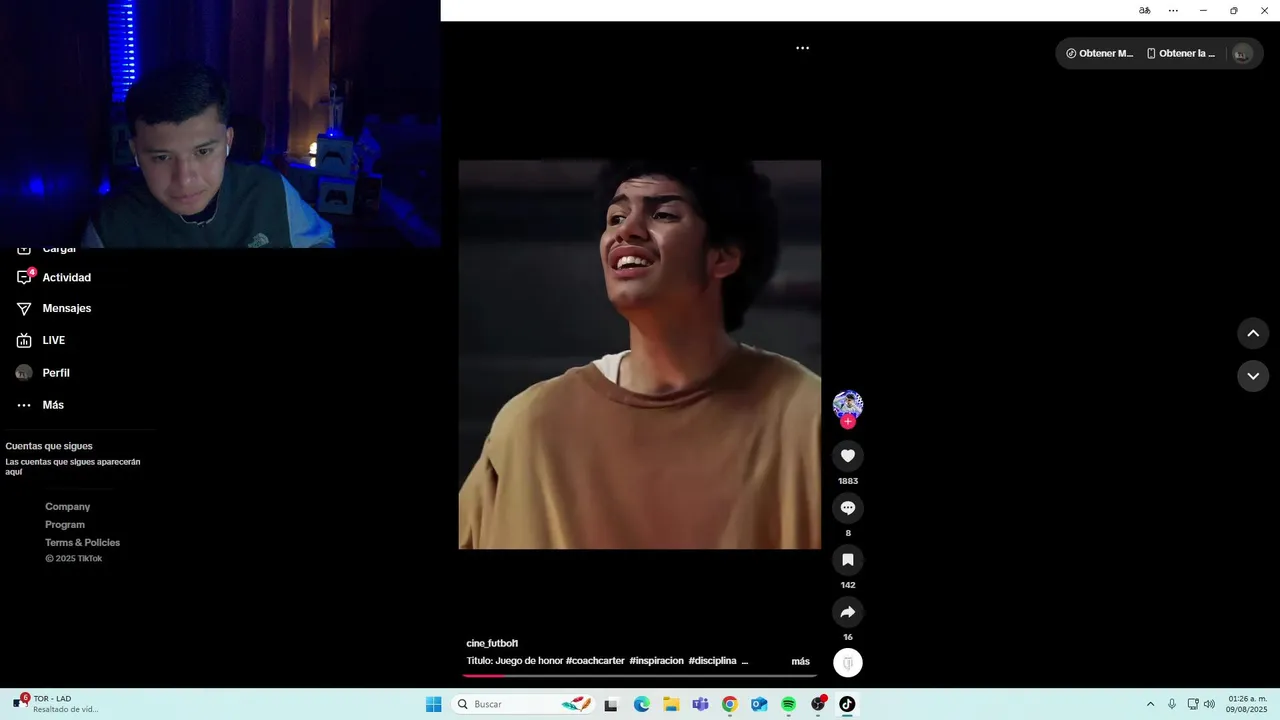Expand Terms & Policies footer section
Image resolution: width=1280 pixels, height=720 pixels.
82,543
